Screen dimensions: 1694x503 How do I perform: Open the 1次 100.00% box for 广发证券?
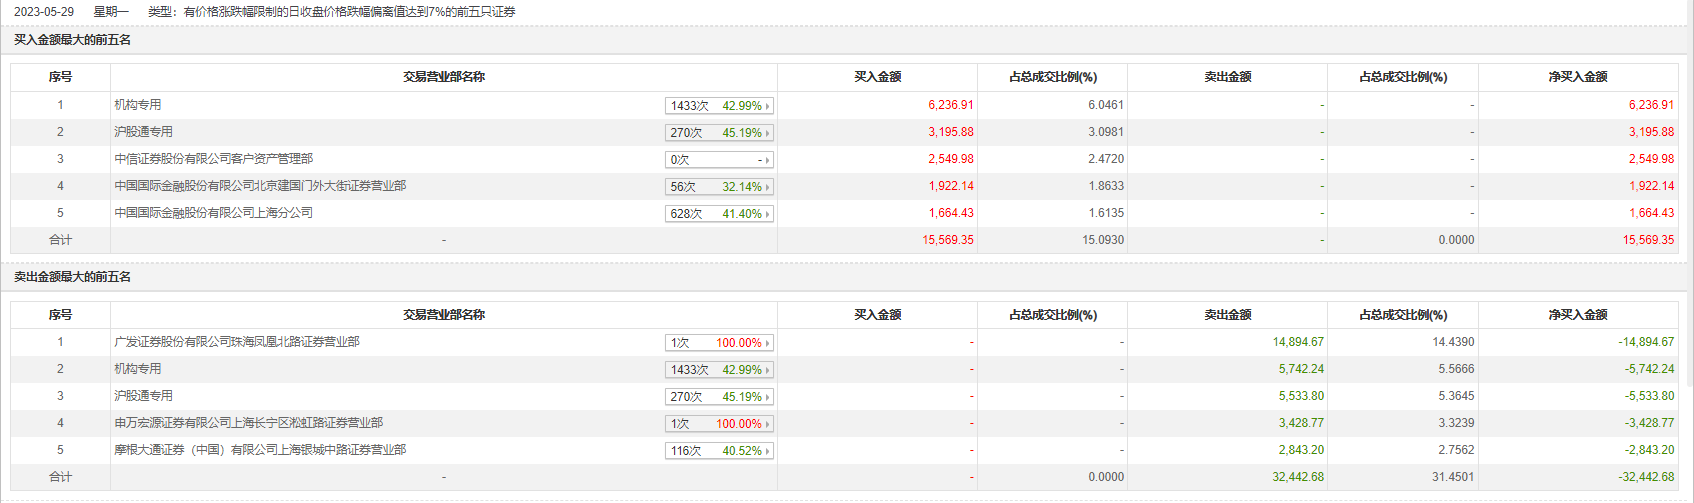pos(719,342)
